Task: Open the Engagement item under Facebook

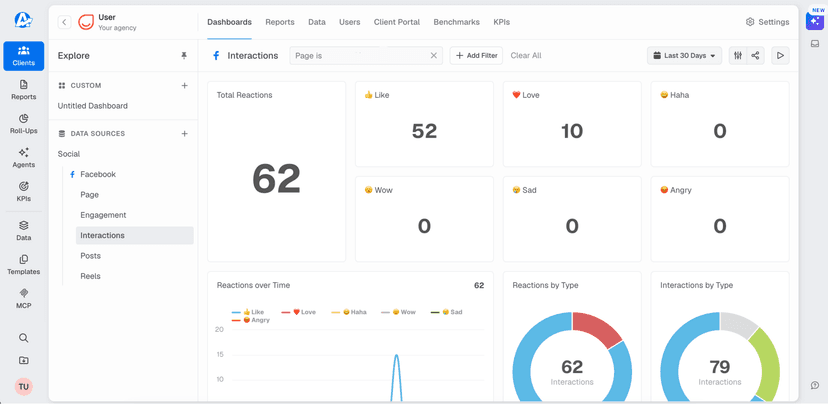Action: [x=103, y=215]
